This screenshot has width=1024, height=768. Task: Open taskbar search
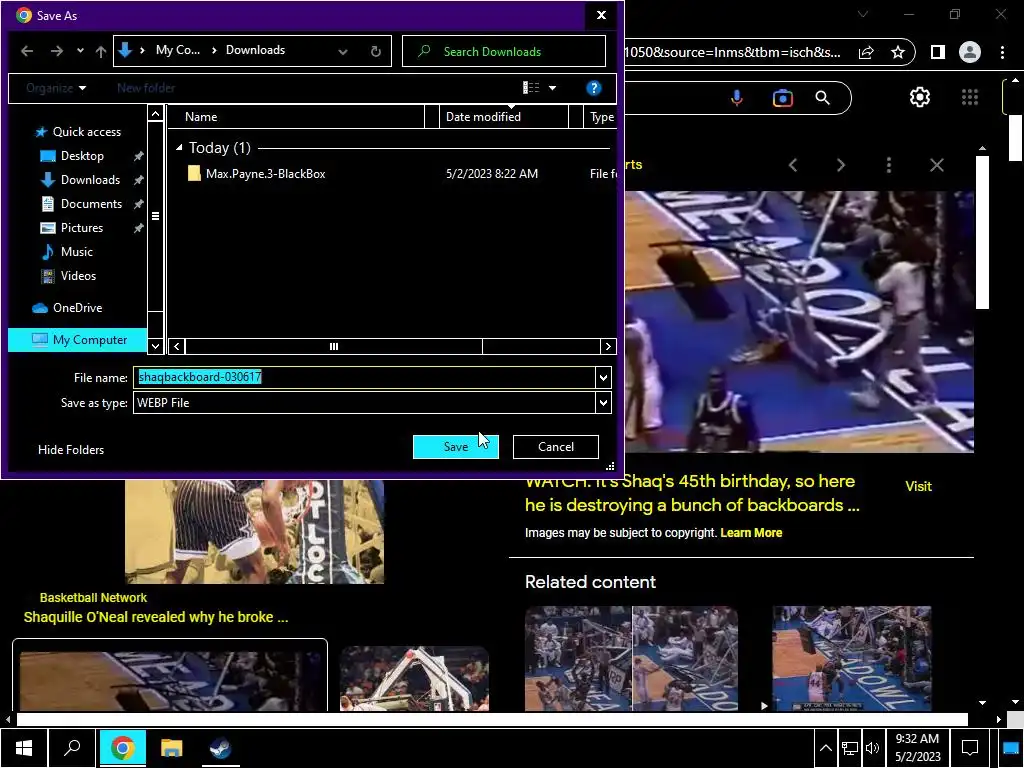72,748
